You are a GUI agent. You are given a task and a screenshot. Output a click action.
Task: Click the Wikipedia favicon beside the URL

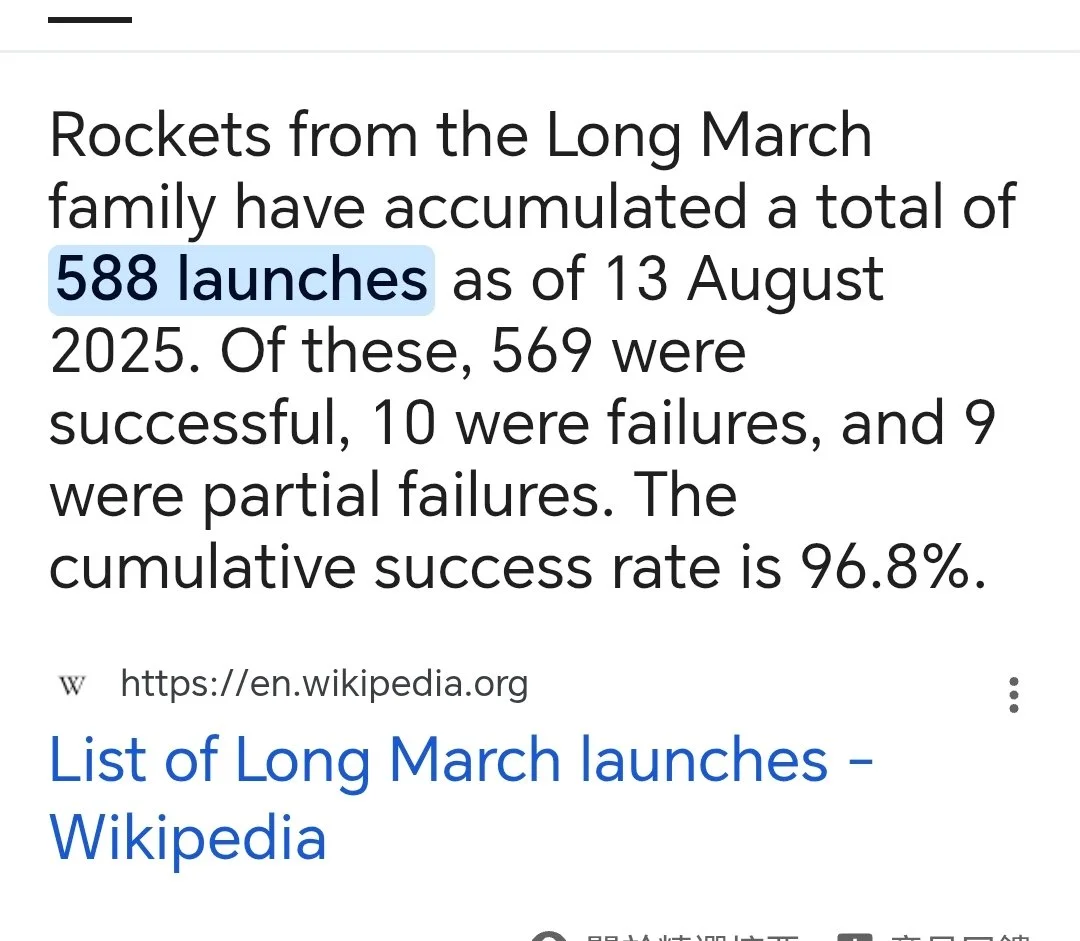pyautogui.click(x=72, y=686)
